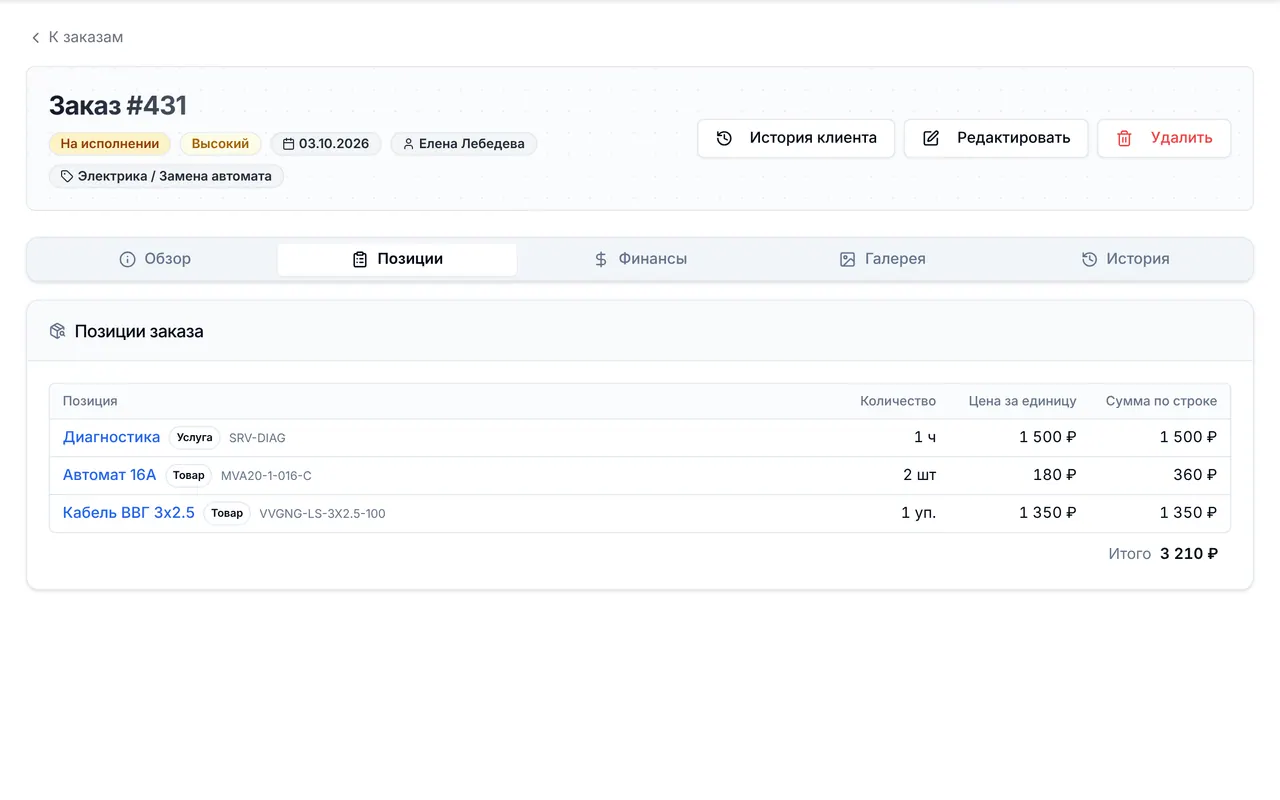
Task: Click the person icon beside Елена Лебедева
Action: [408, 144]
